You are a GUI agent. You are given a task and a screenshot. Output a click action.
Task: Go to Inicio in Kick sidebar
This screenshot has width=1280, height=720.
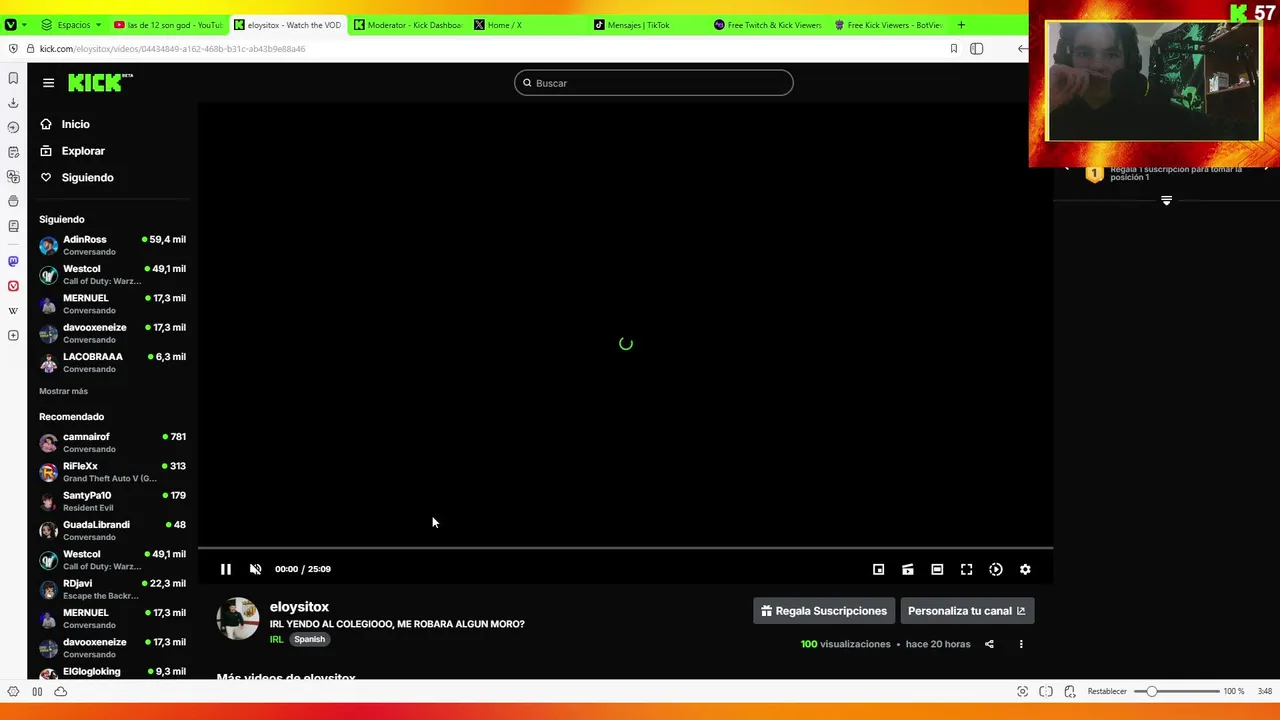66,124
